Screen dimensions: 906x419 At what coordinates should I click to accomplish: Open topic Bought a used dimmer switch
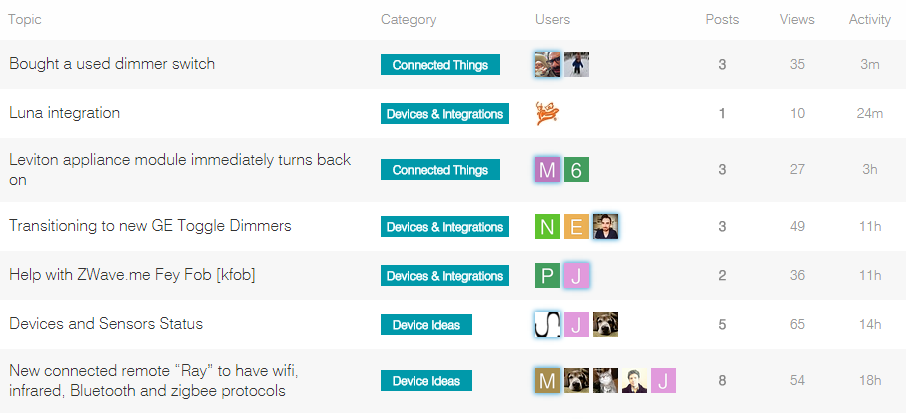coord(112,64)
